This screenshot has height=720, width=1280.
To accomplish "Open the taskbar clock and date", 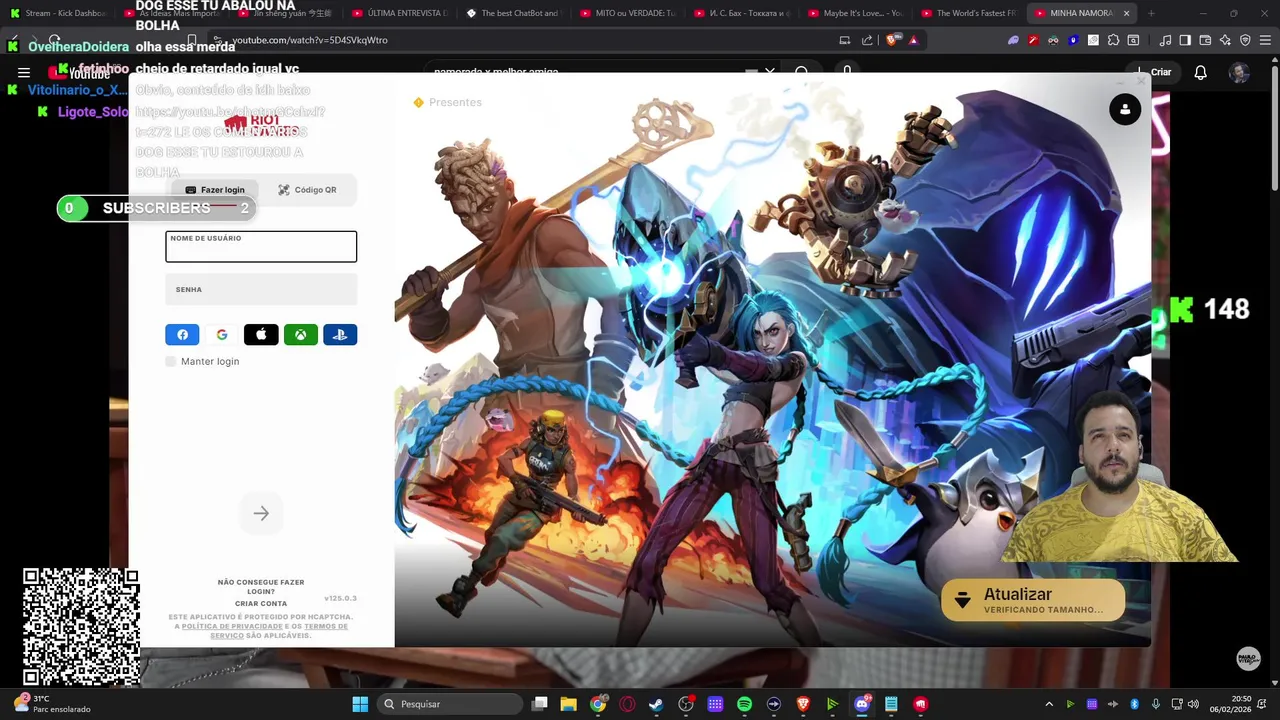I will (x=1230, y=704).
